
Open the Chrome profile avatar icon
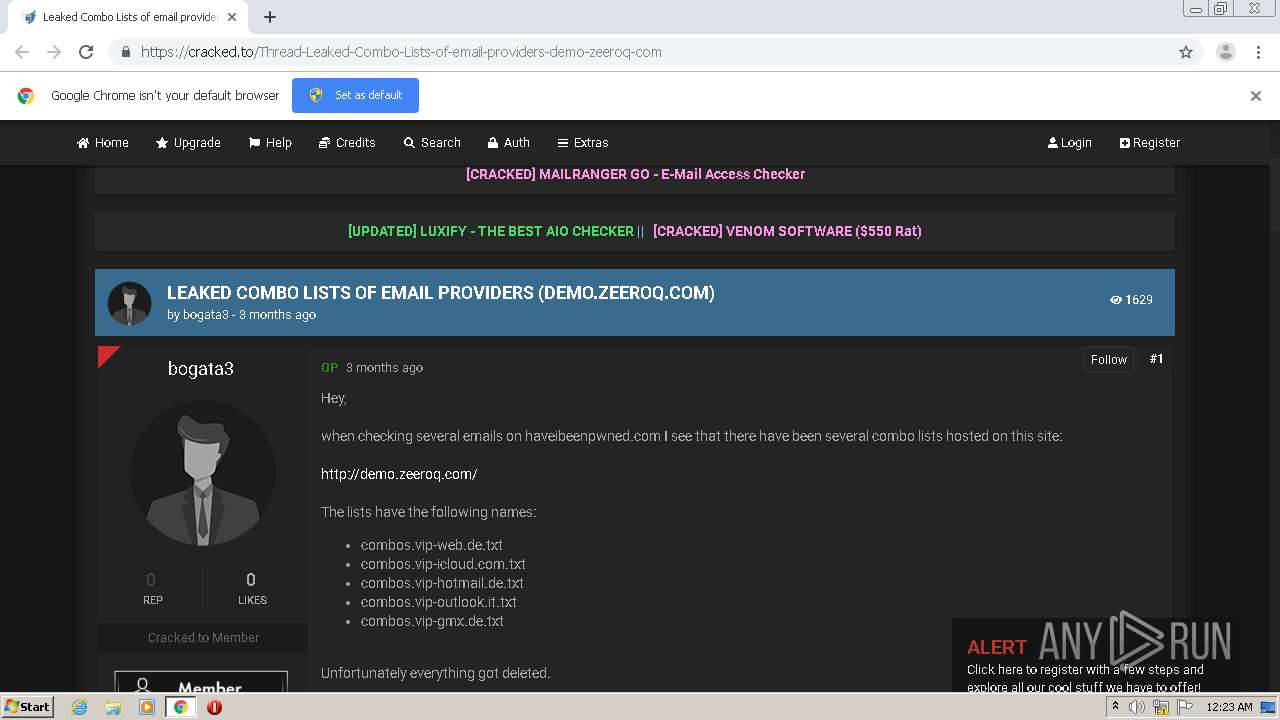[1225, 52]
